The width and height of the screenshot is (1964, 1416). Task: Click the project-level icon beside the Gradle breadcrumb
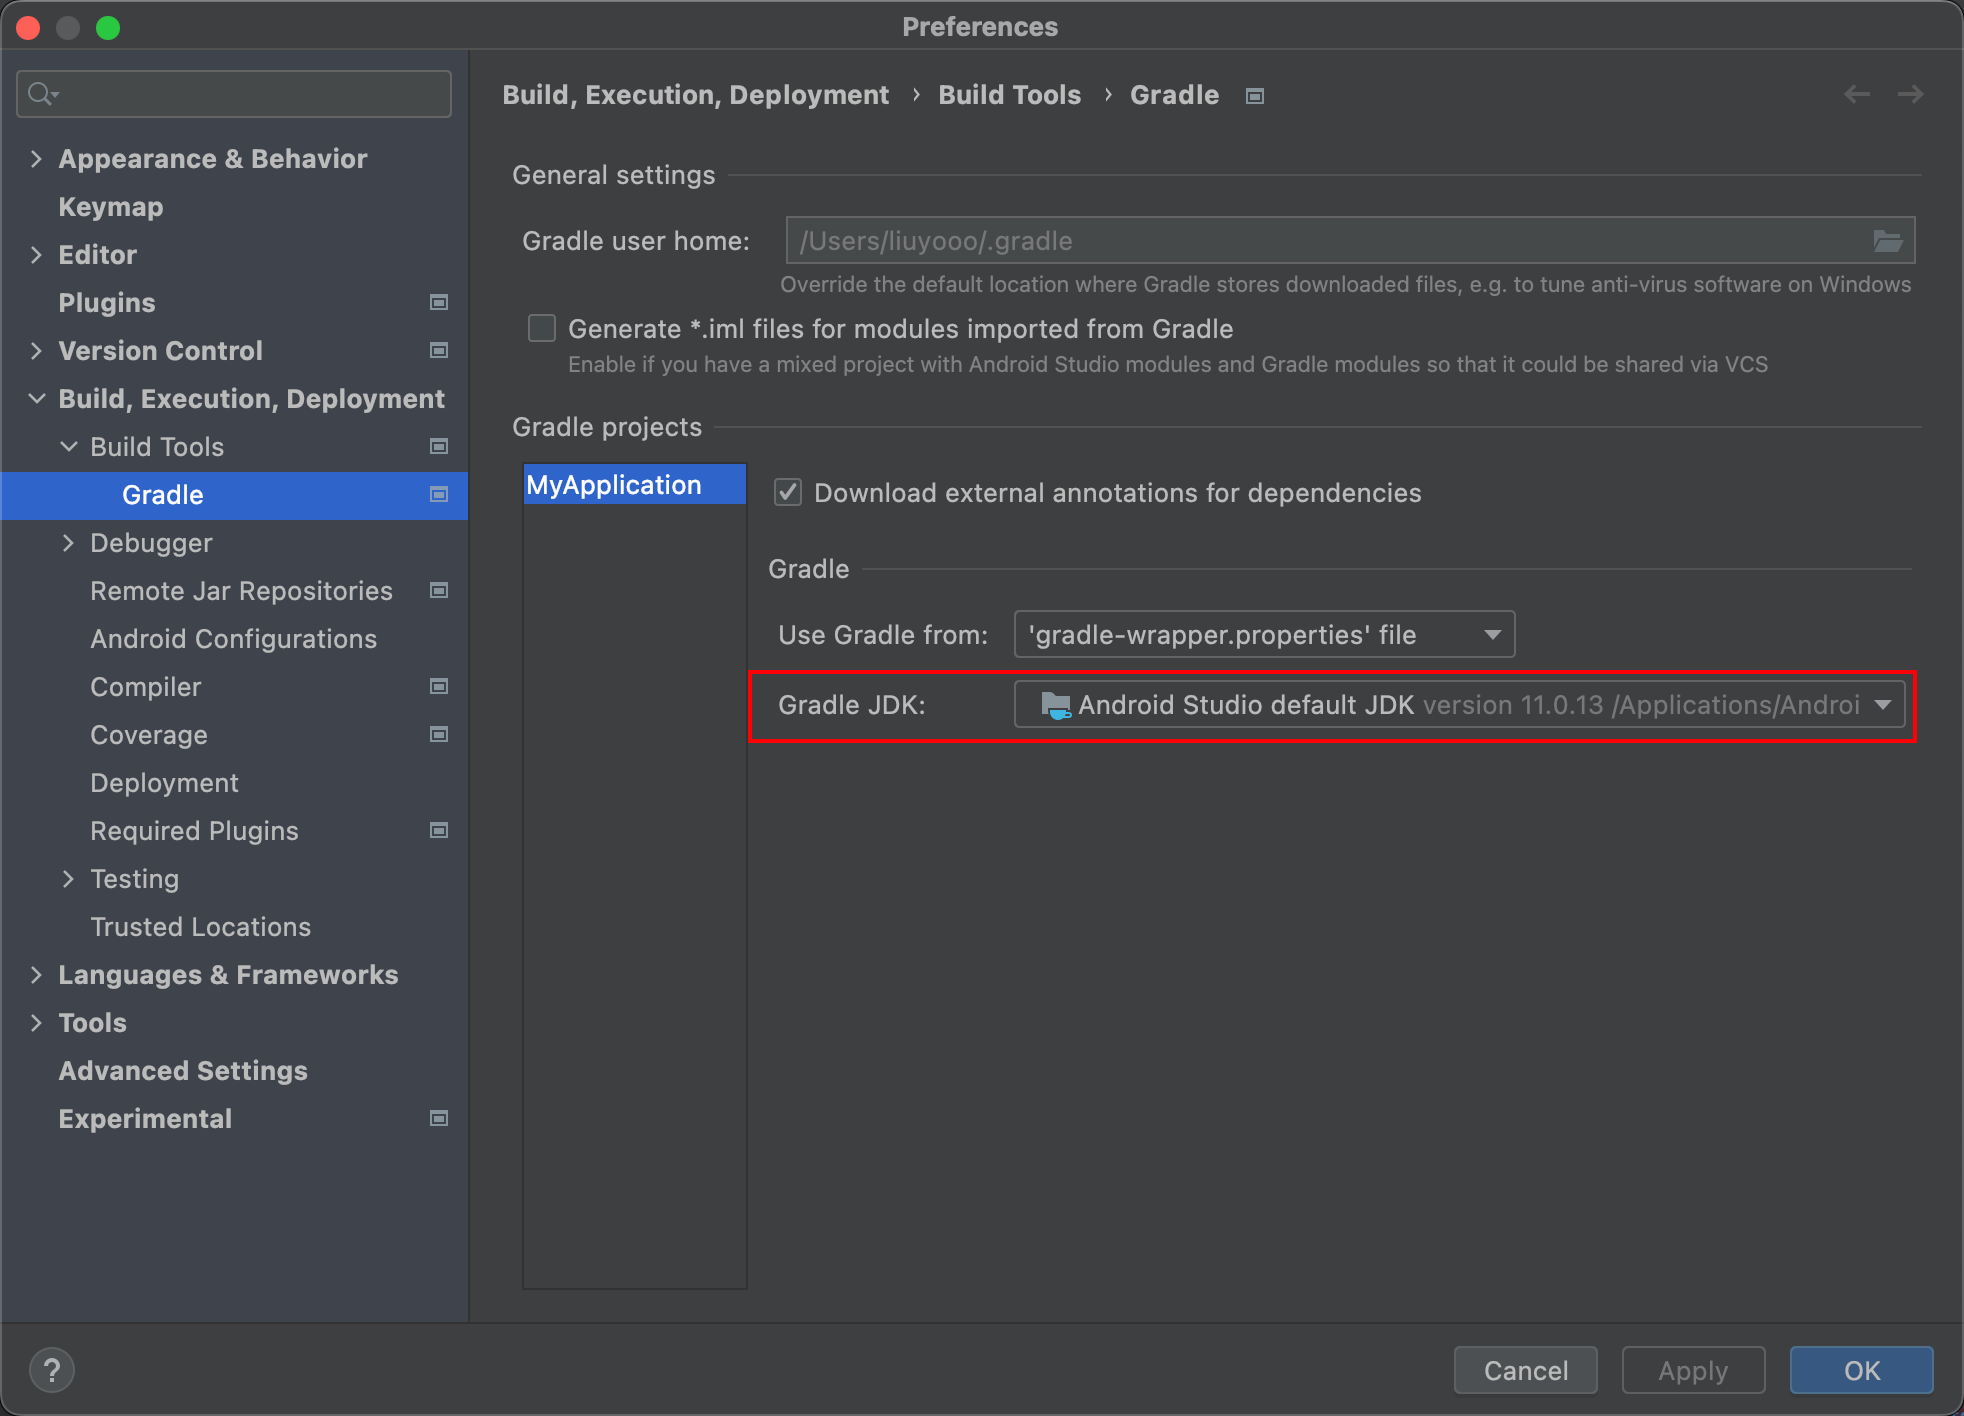pos(1255,96)
